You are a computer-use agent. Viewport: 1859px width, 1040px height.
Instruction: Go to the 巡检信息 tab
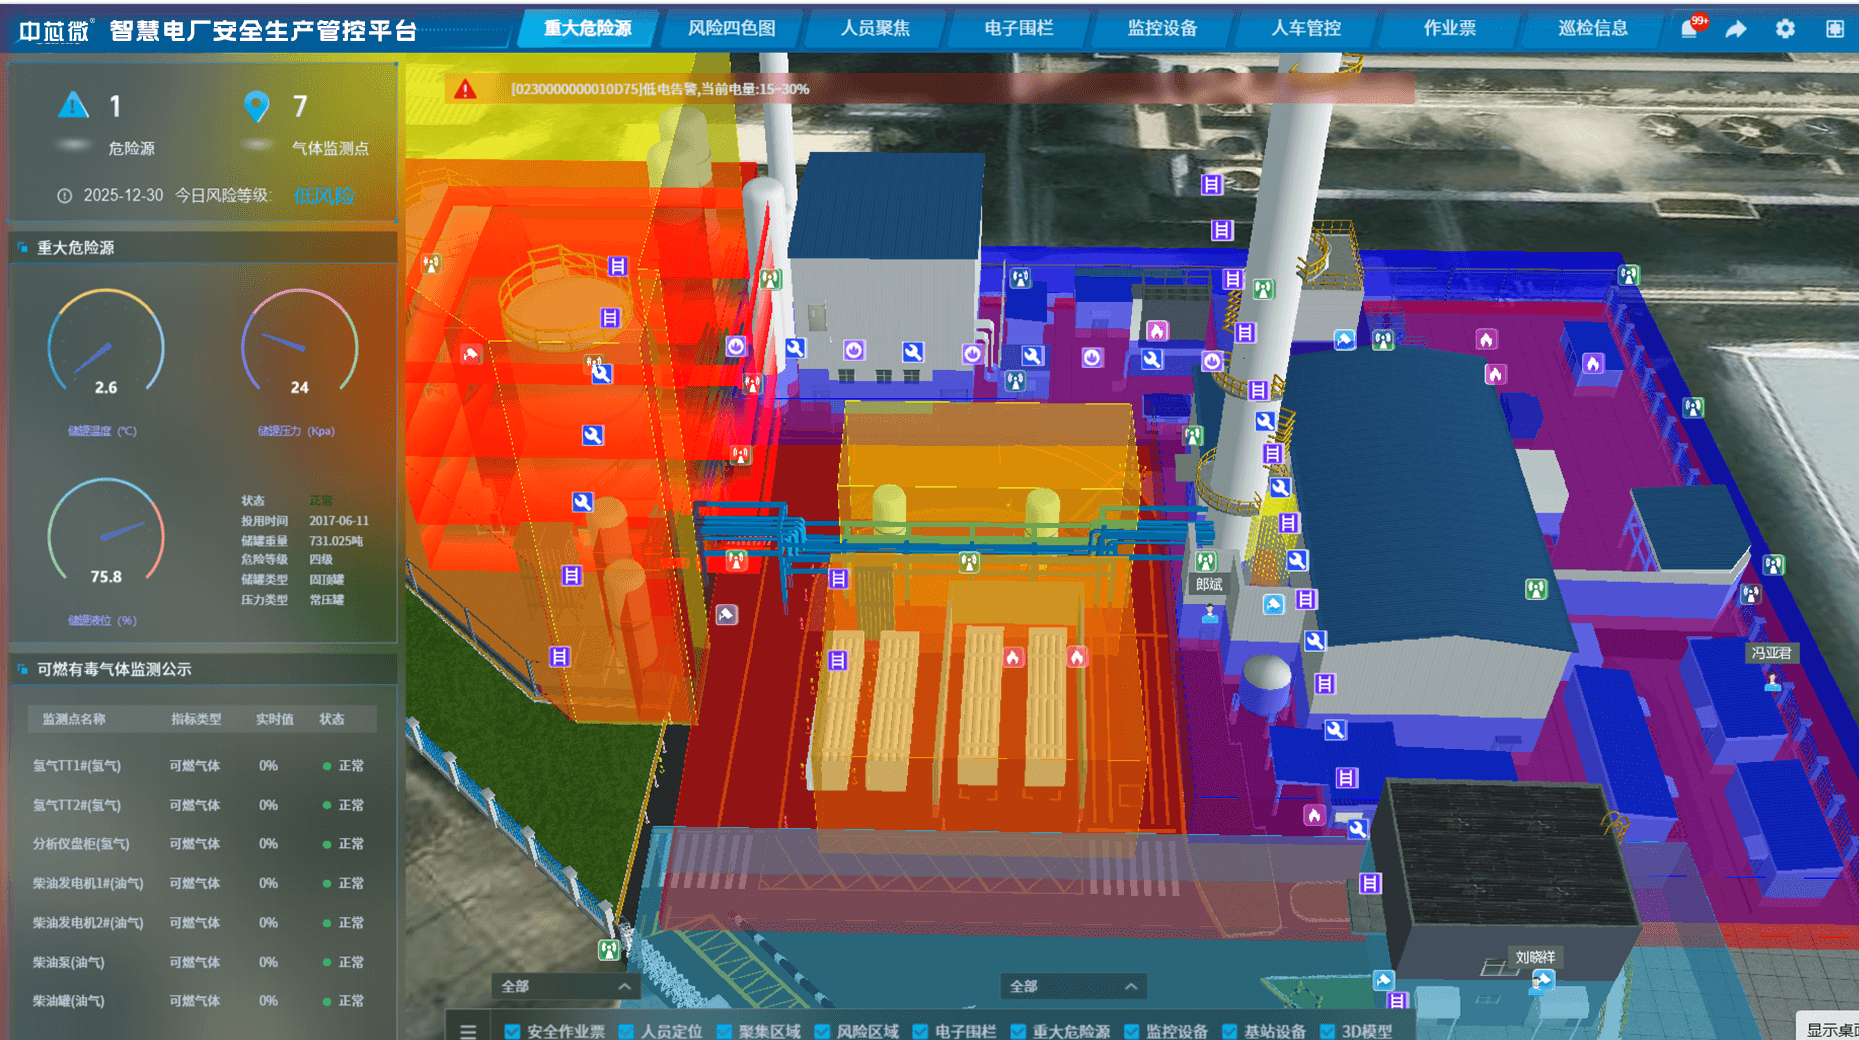coord(1592,29)
